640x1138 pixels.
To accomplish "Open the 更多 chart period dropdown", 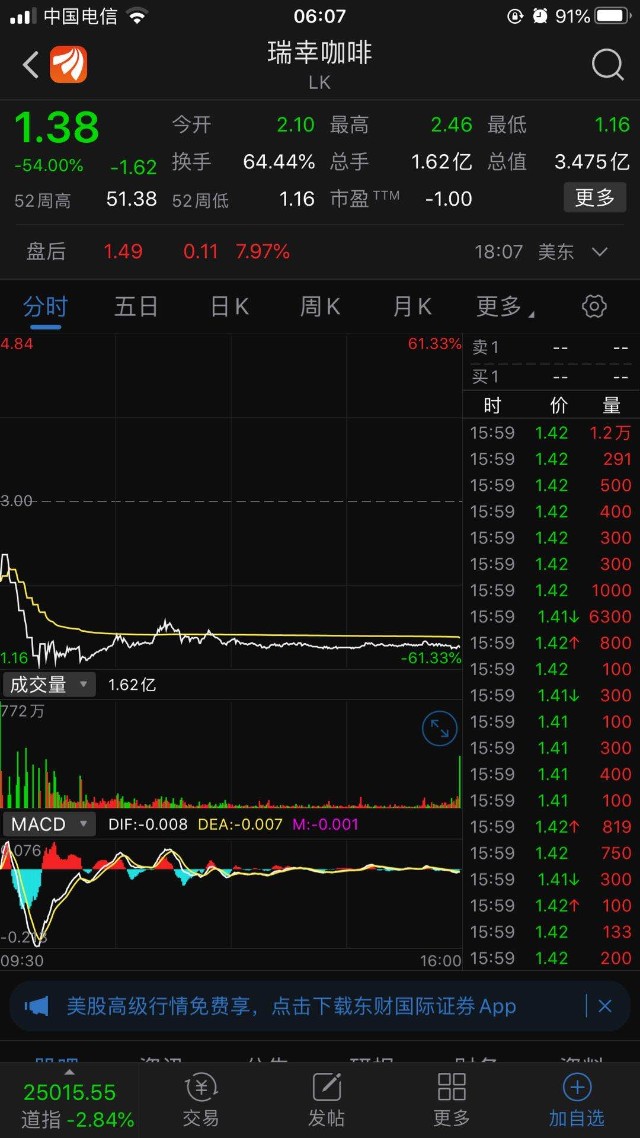I will [x=505, y=306].
